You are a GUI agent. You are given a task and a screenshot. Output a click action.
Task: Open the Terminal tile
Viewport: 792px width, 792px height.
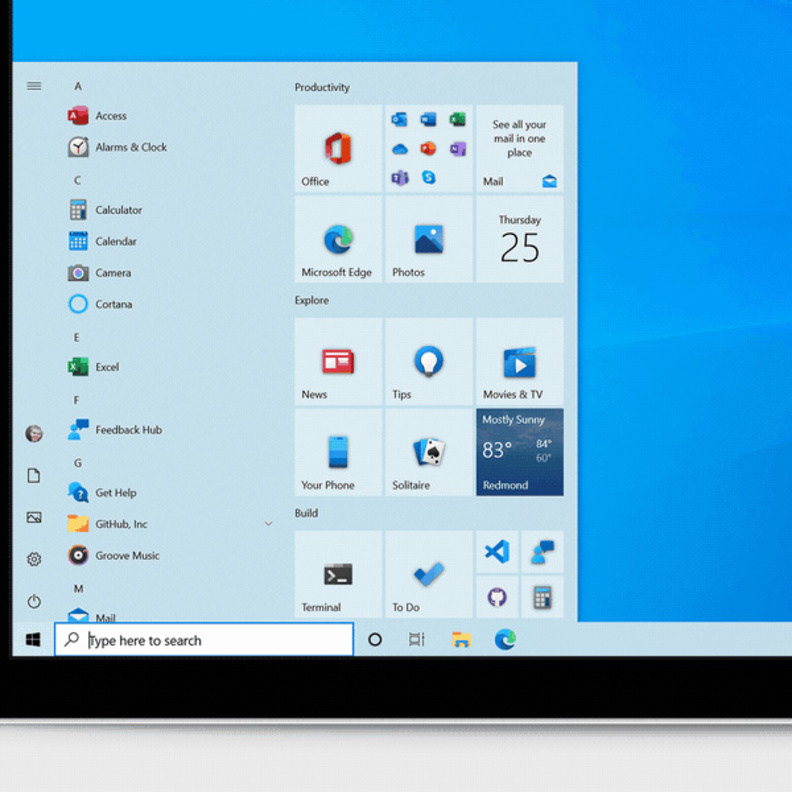[x=338, y=574]
